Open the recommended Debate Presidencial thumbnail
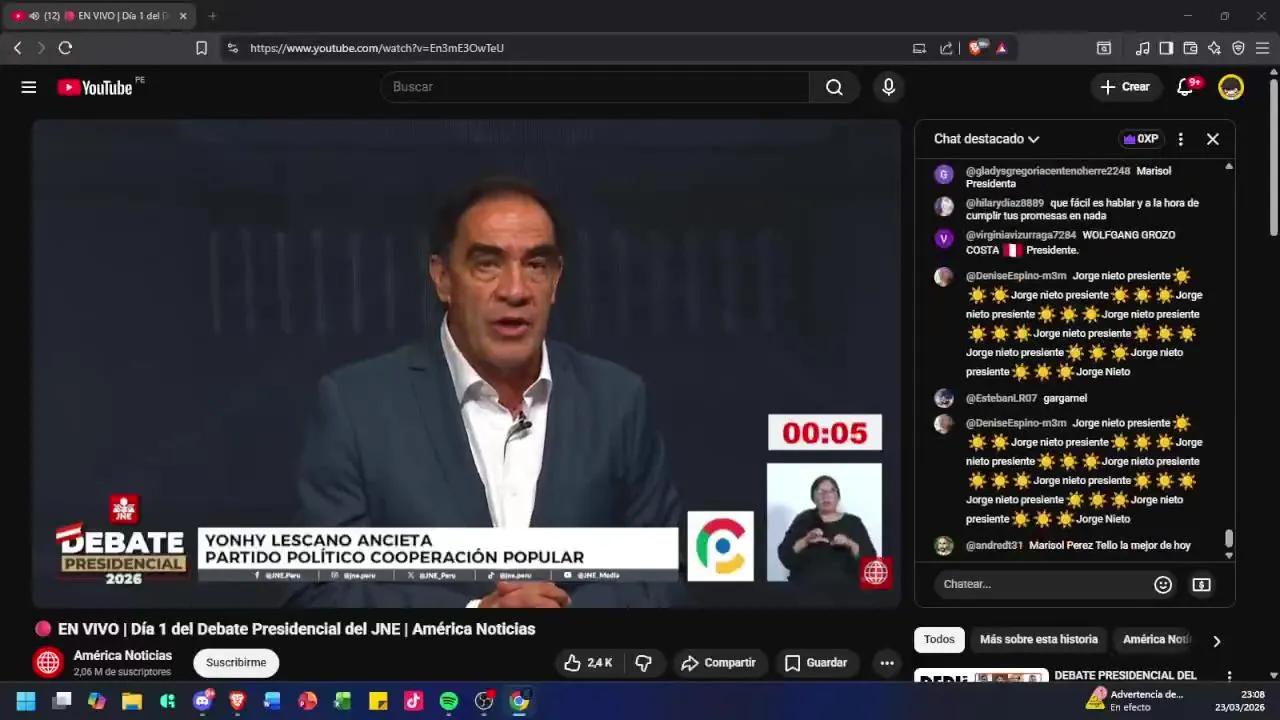Image resolution: width=1280 pixels, height=720 pixels. pyautogui.click(x=981, y=677)
